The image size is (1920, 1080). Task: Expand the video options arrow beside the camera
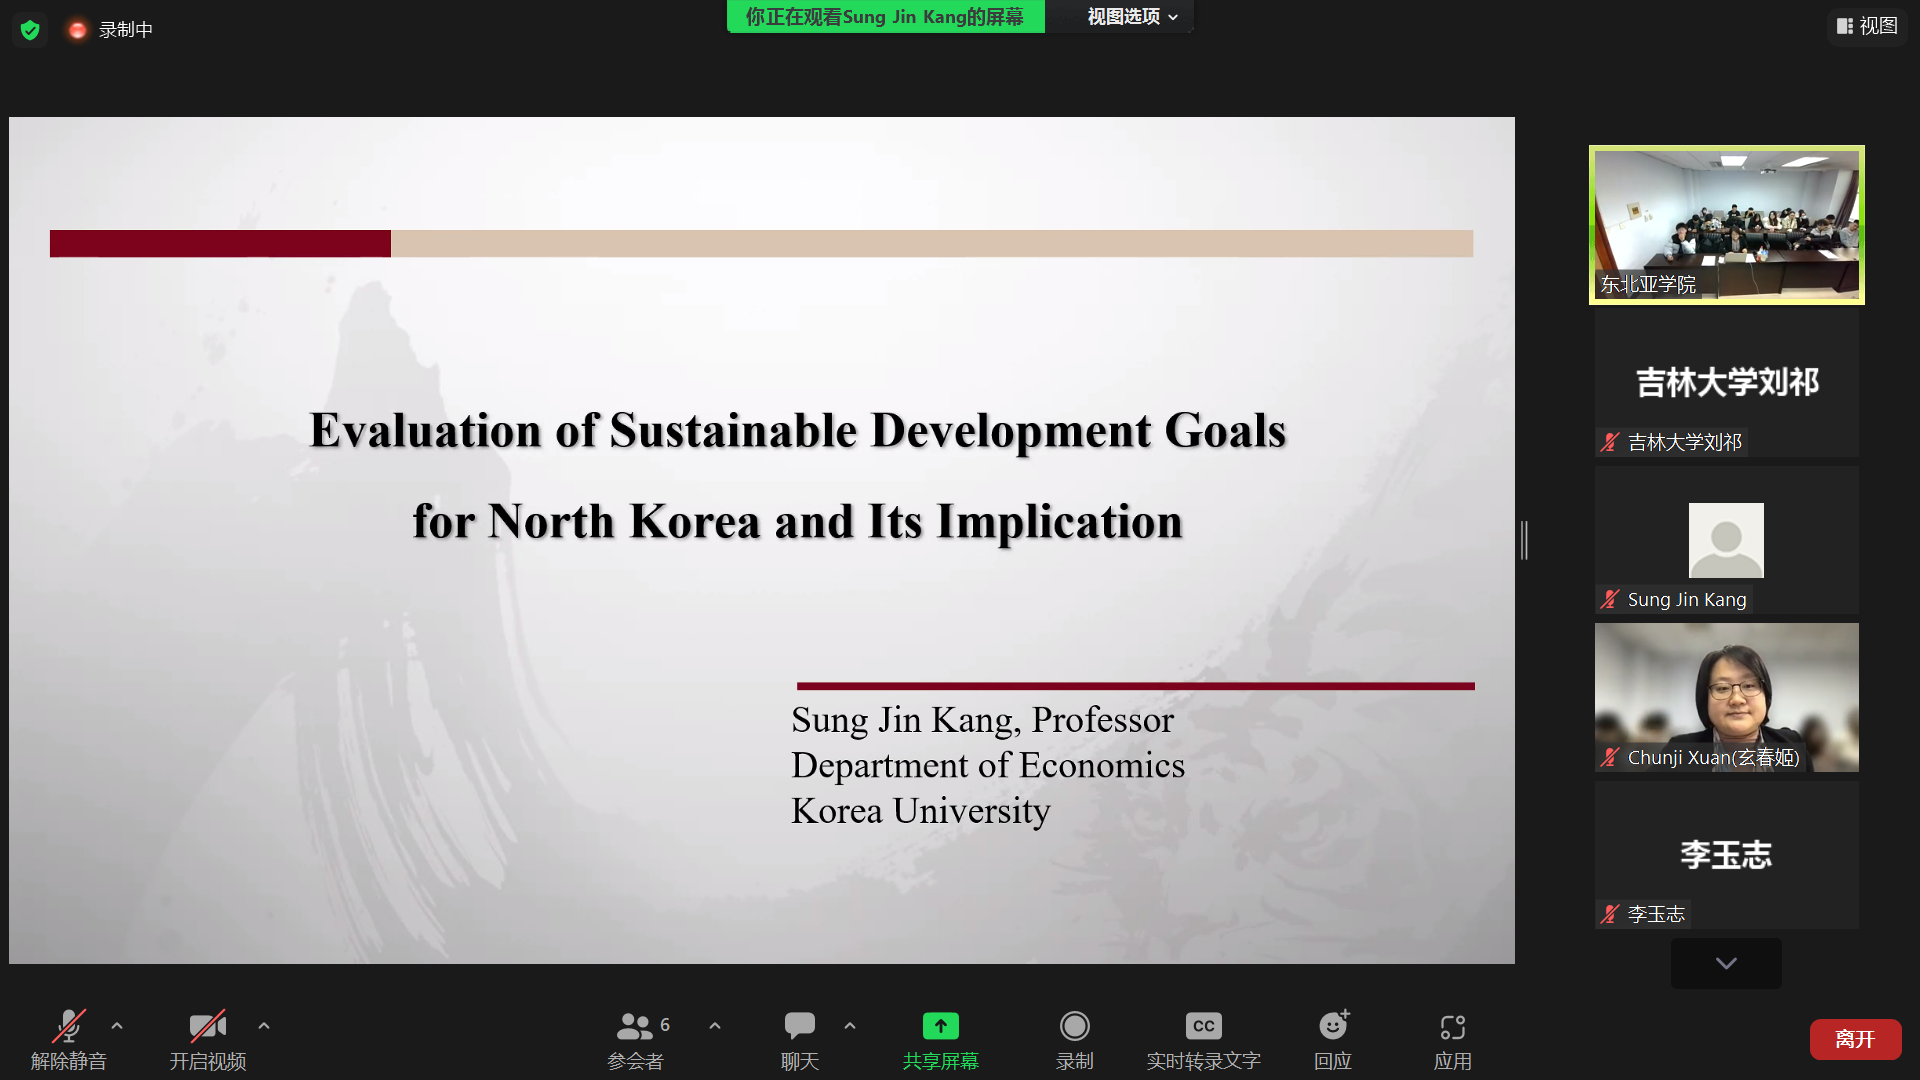click(x=264, y=1026)
